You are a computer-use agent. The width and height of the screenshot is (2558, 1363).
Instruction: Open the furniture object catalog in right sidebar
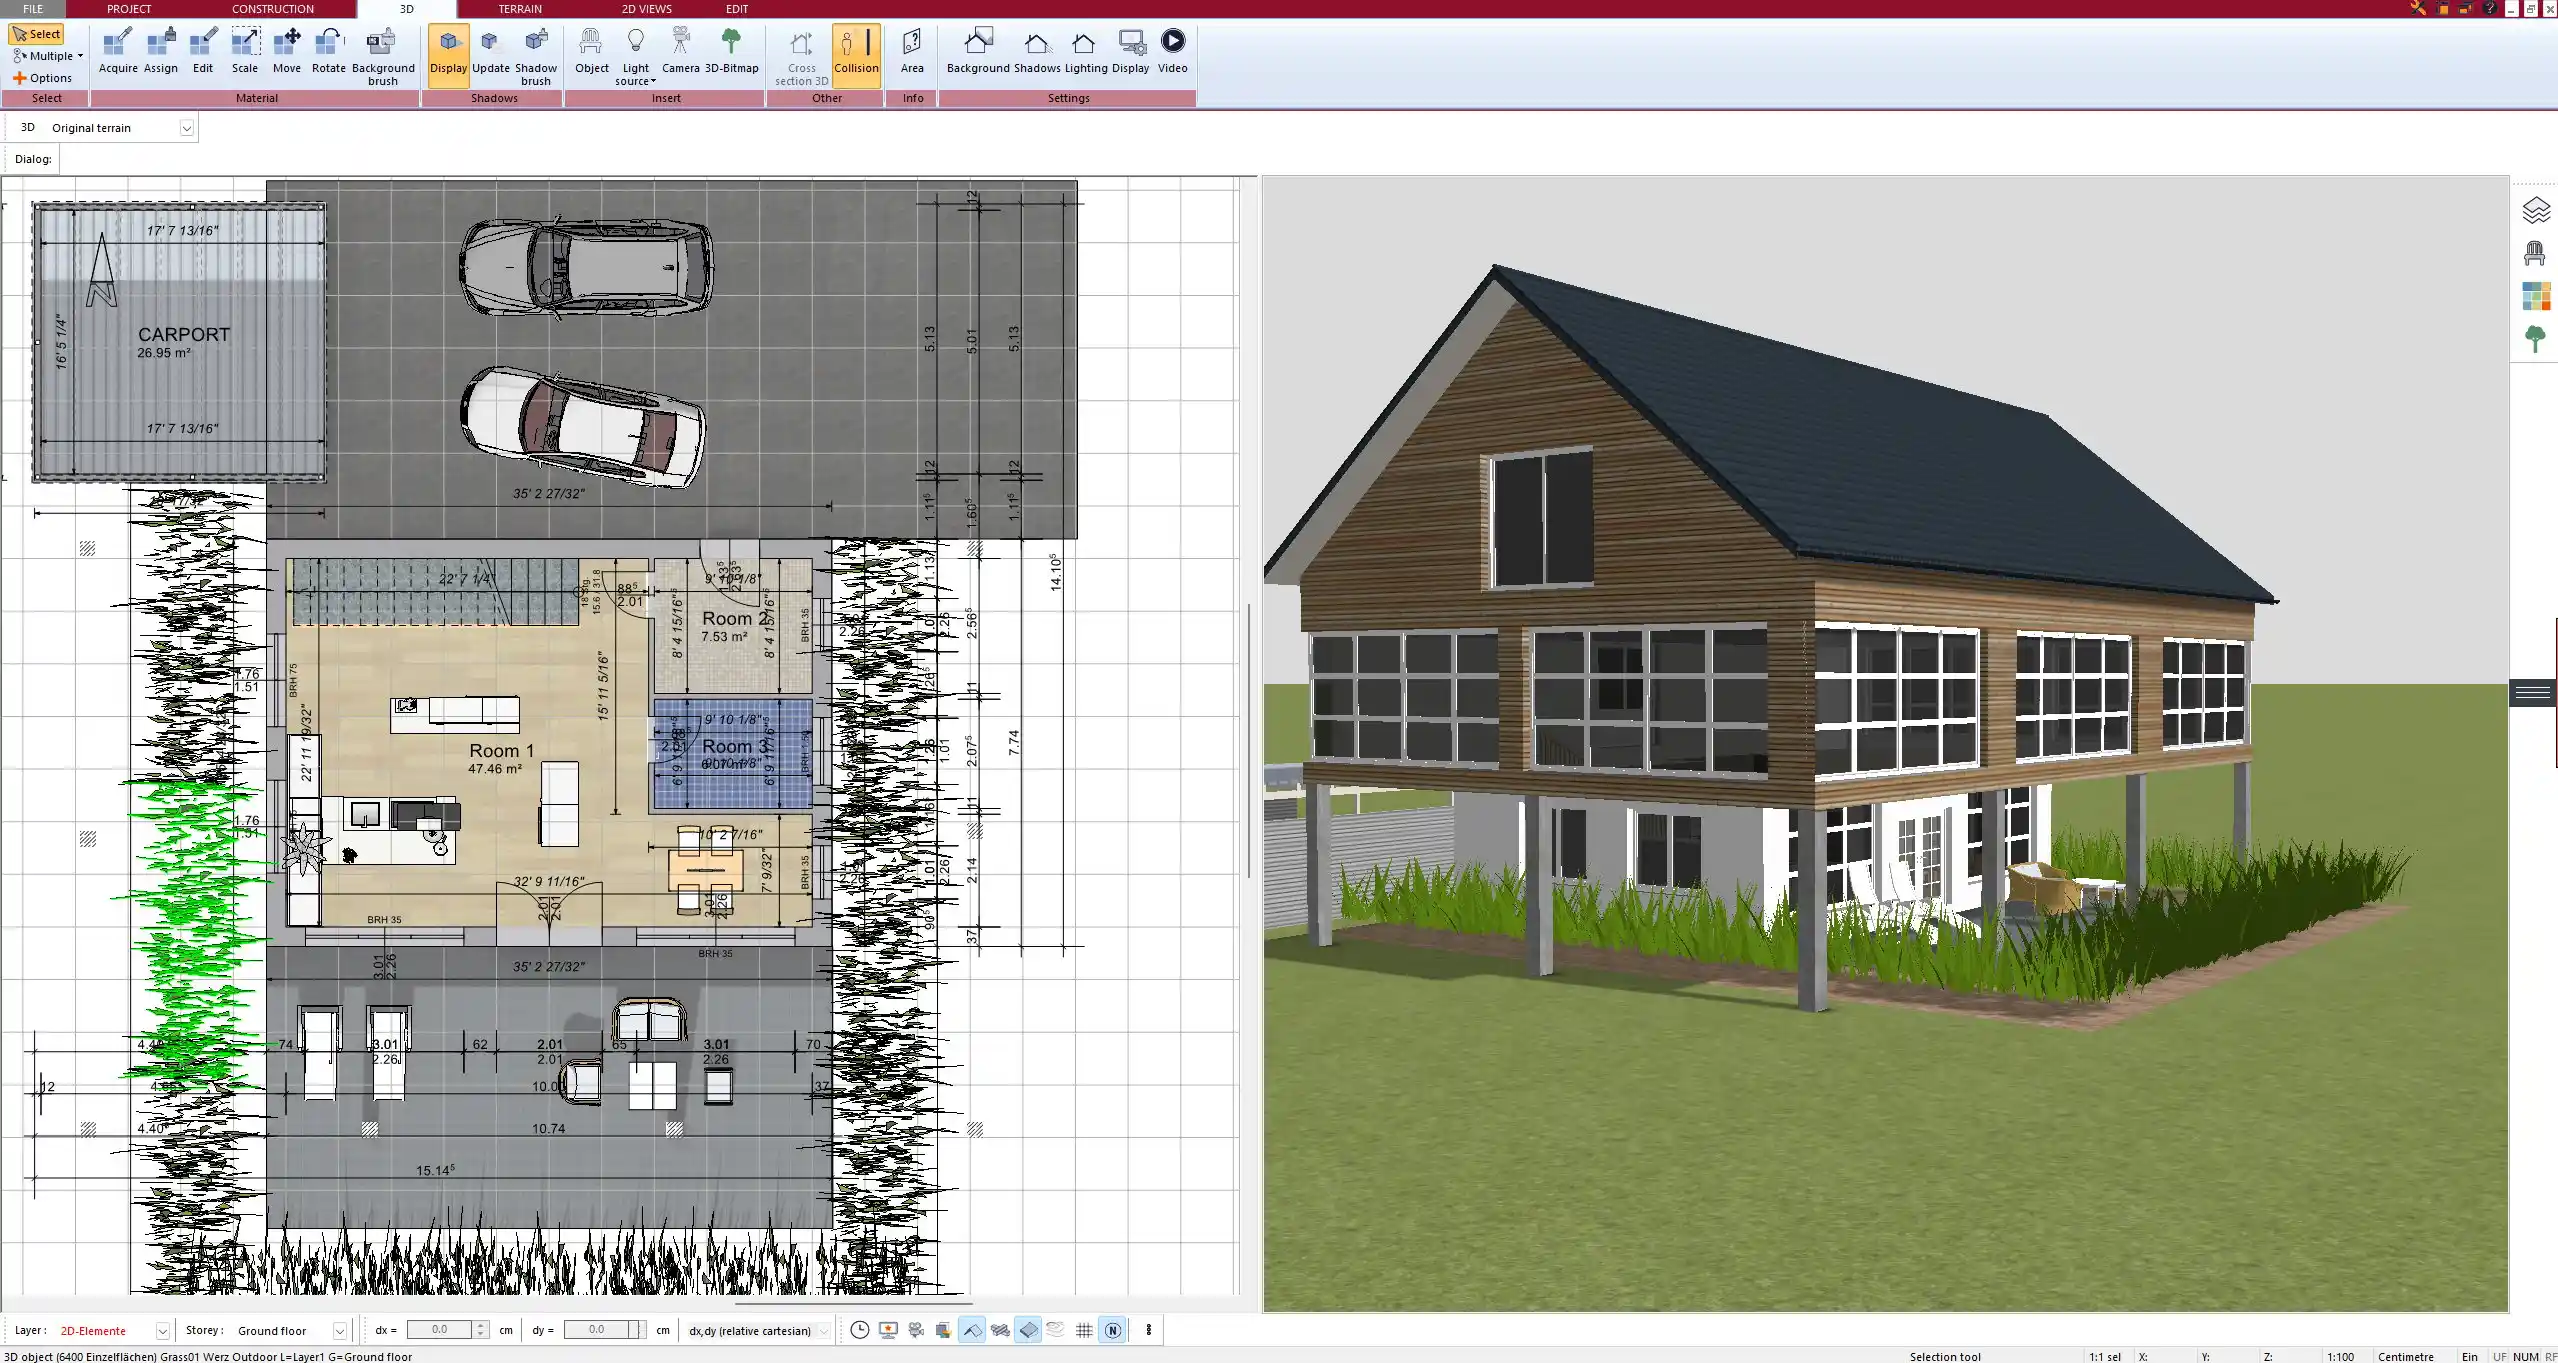coord(2536,252)
